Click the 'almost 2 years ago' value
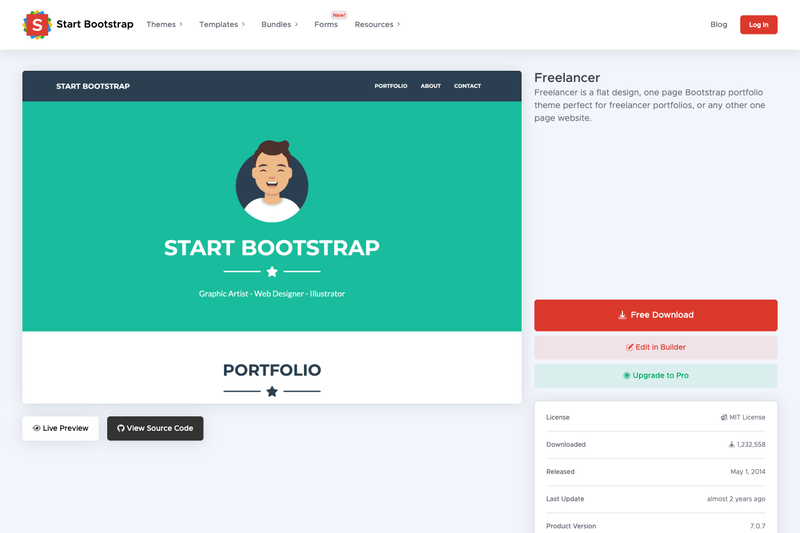800x533 pixels. [736, 499]
